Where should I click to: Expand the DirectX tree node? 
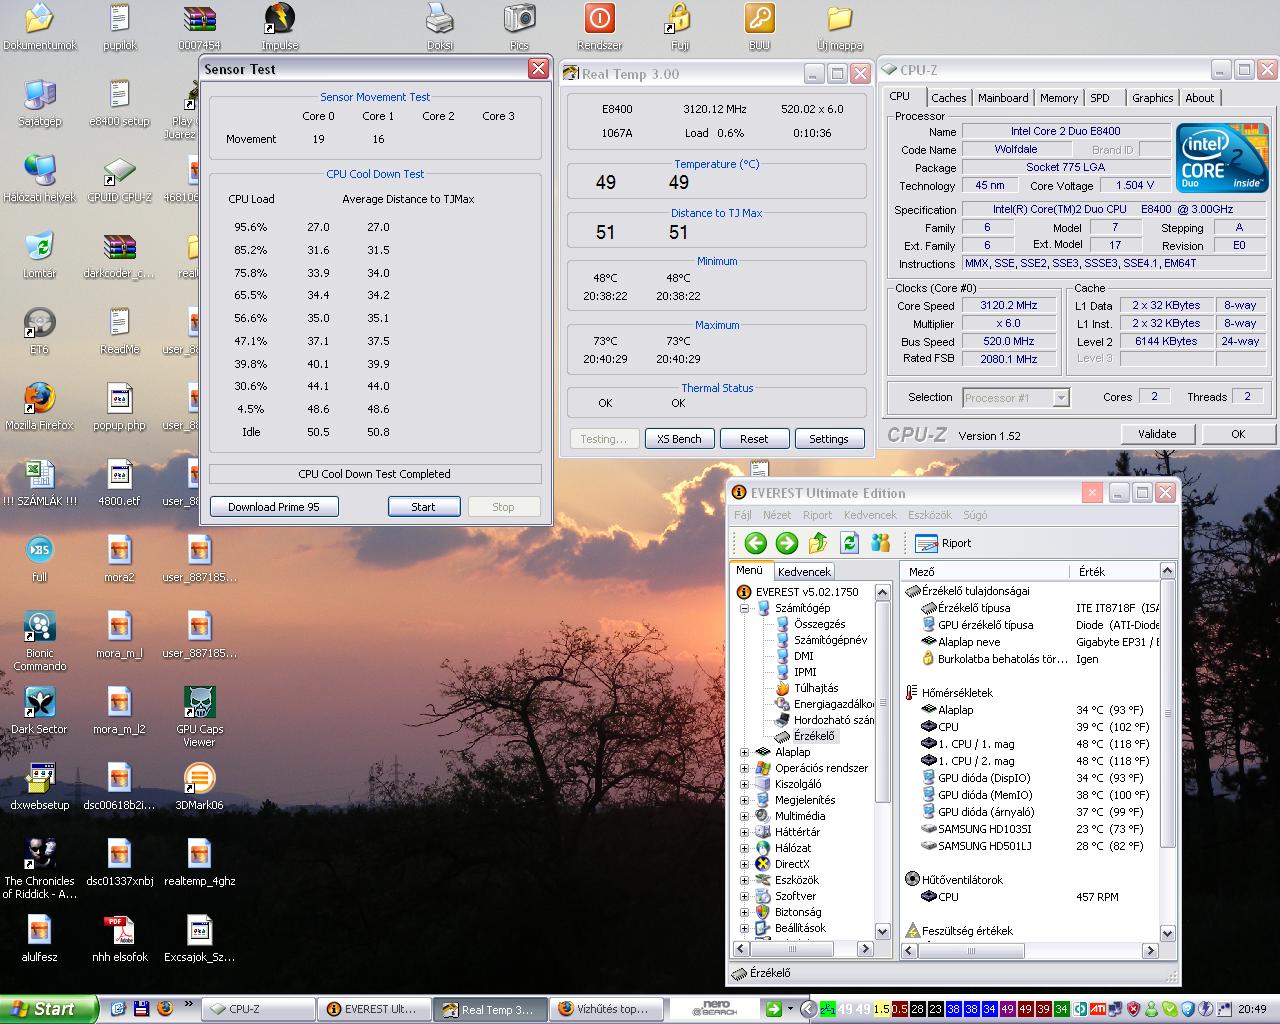(x=745, y=864)
